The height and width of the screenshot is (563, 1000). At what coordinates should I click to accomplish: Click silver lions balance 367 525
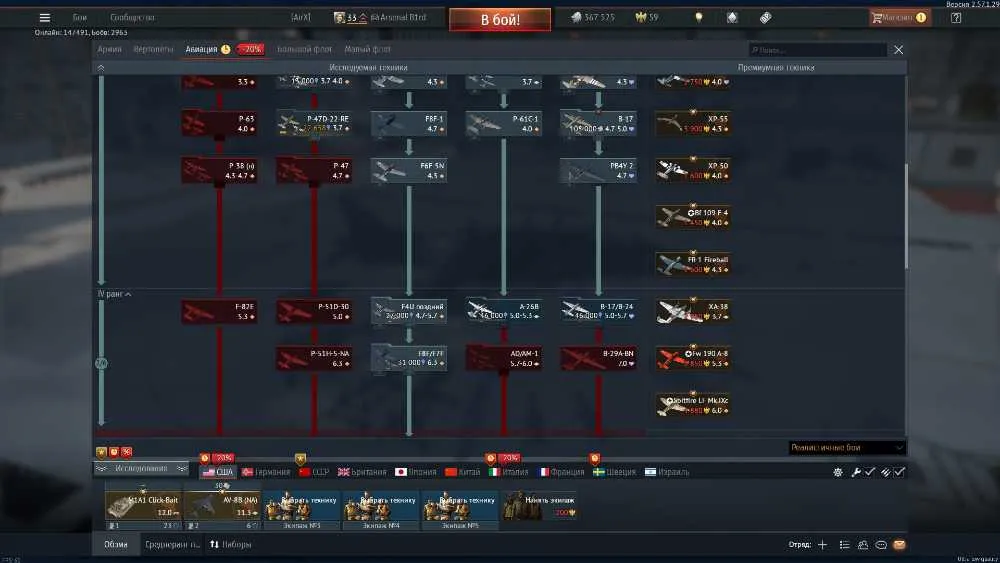592,17
